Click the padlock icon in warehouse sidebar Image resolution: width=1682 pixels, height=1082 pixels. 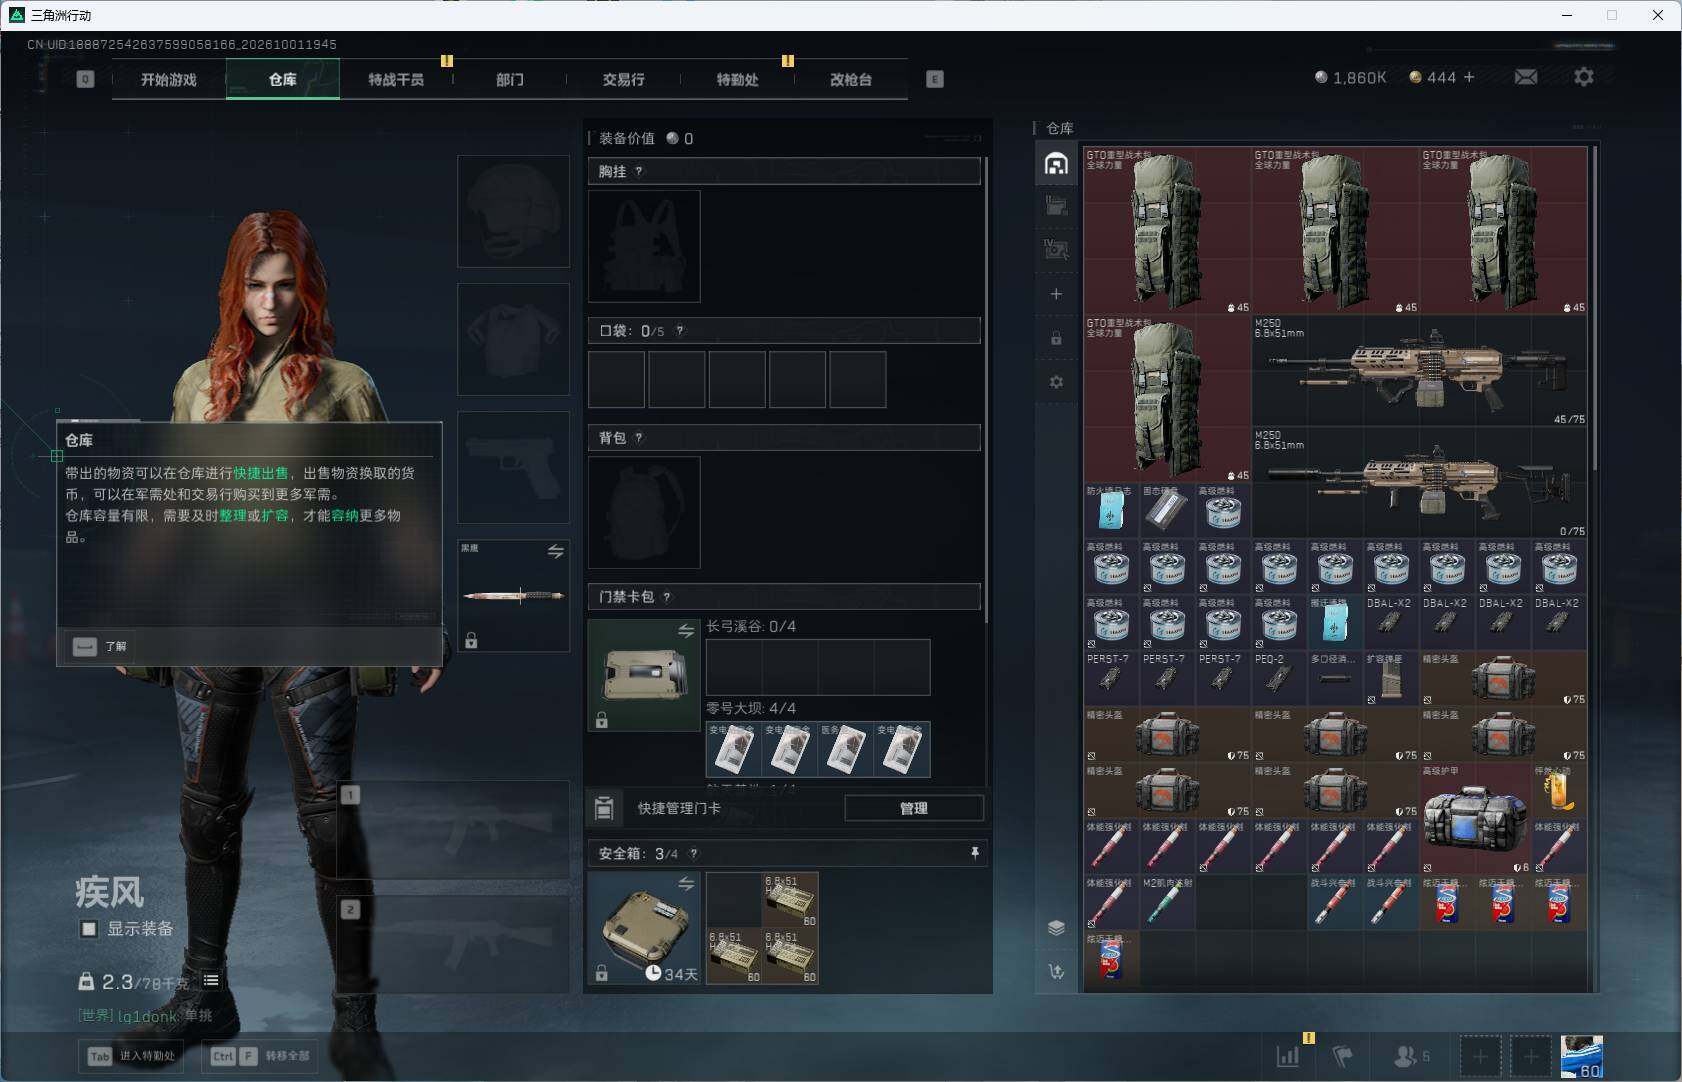click(x=1056, y=338)
